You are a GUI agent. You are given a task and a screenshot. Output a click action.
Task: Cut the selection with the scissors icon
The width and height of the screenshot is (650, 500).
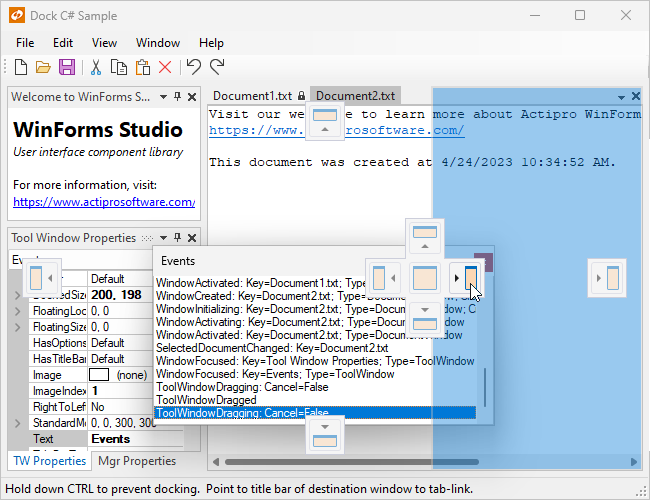[x=96, y=67]
